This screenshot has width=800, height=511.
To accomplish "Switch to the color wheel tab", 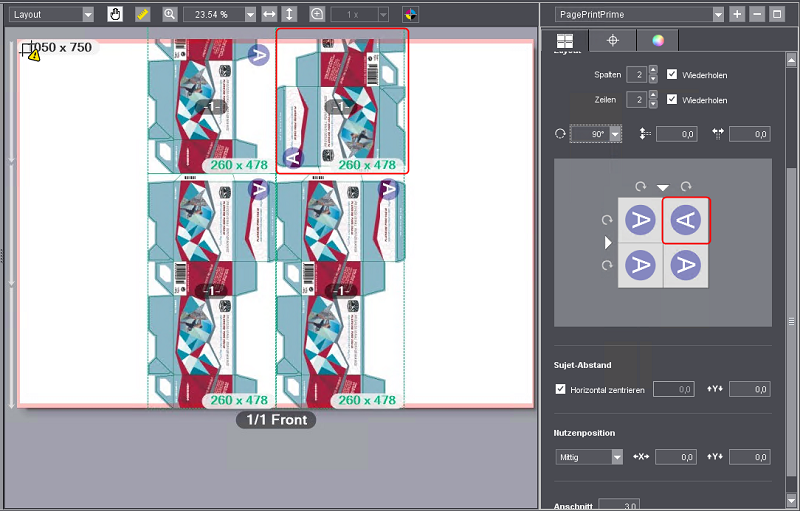I will pos(658,40).
